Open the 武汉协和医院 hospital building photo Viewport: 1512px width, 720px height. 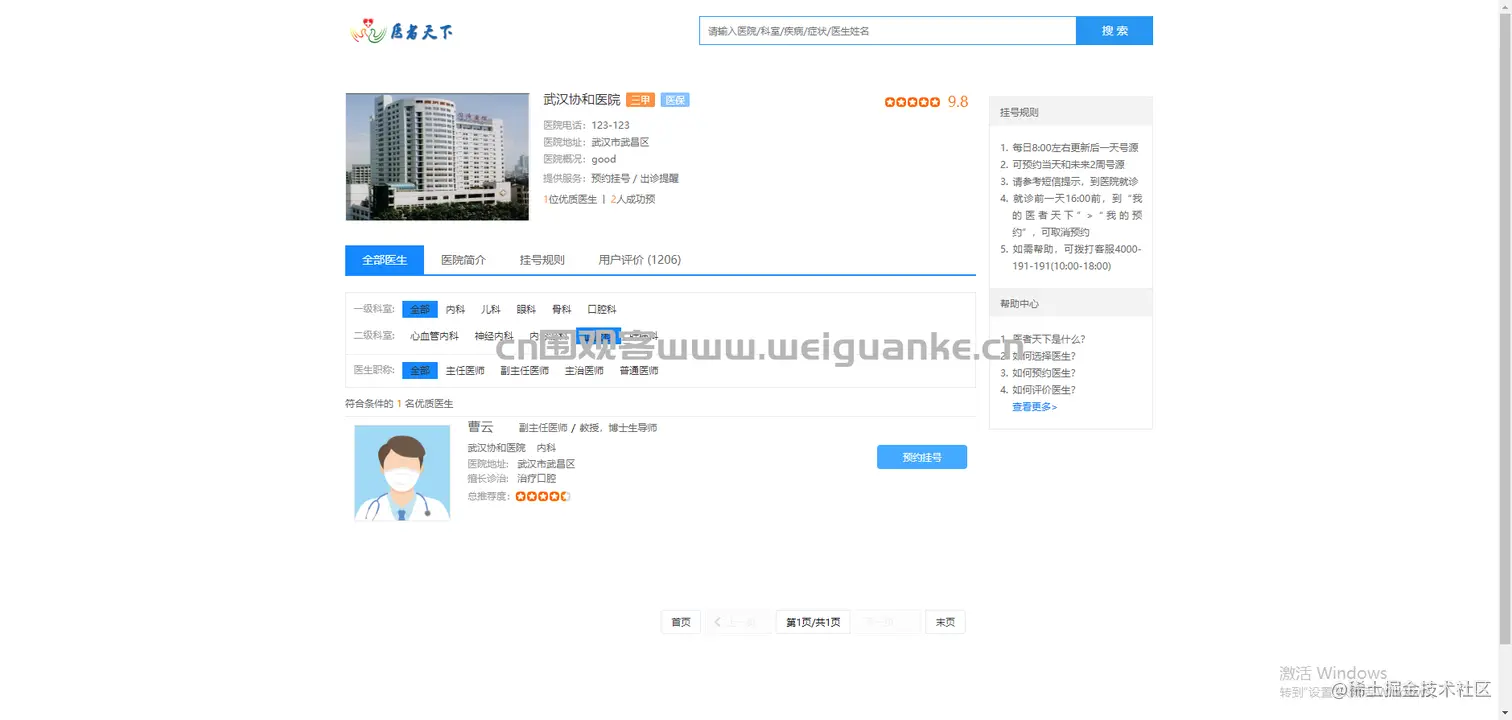[437, 157]
